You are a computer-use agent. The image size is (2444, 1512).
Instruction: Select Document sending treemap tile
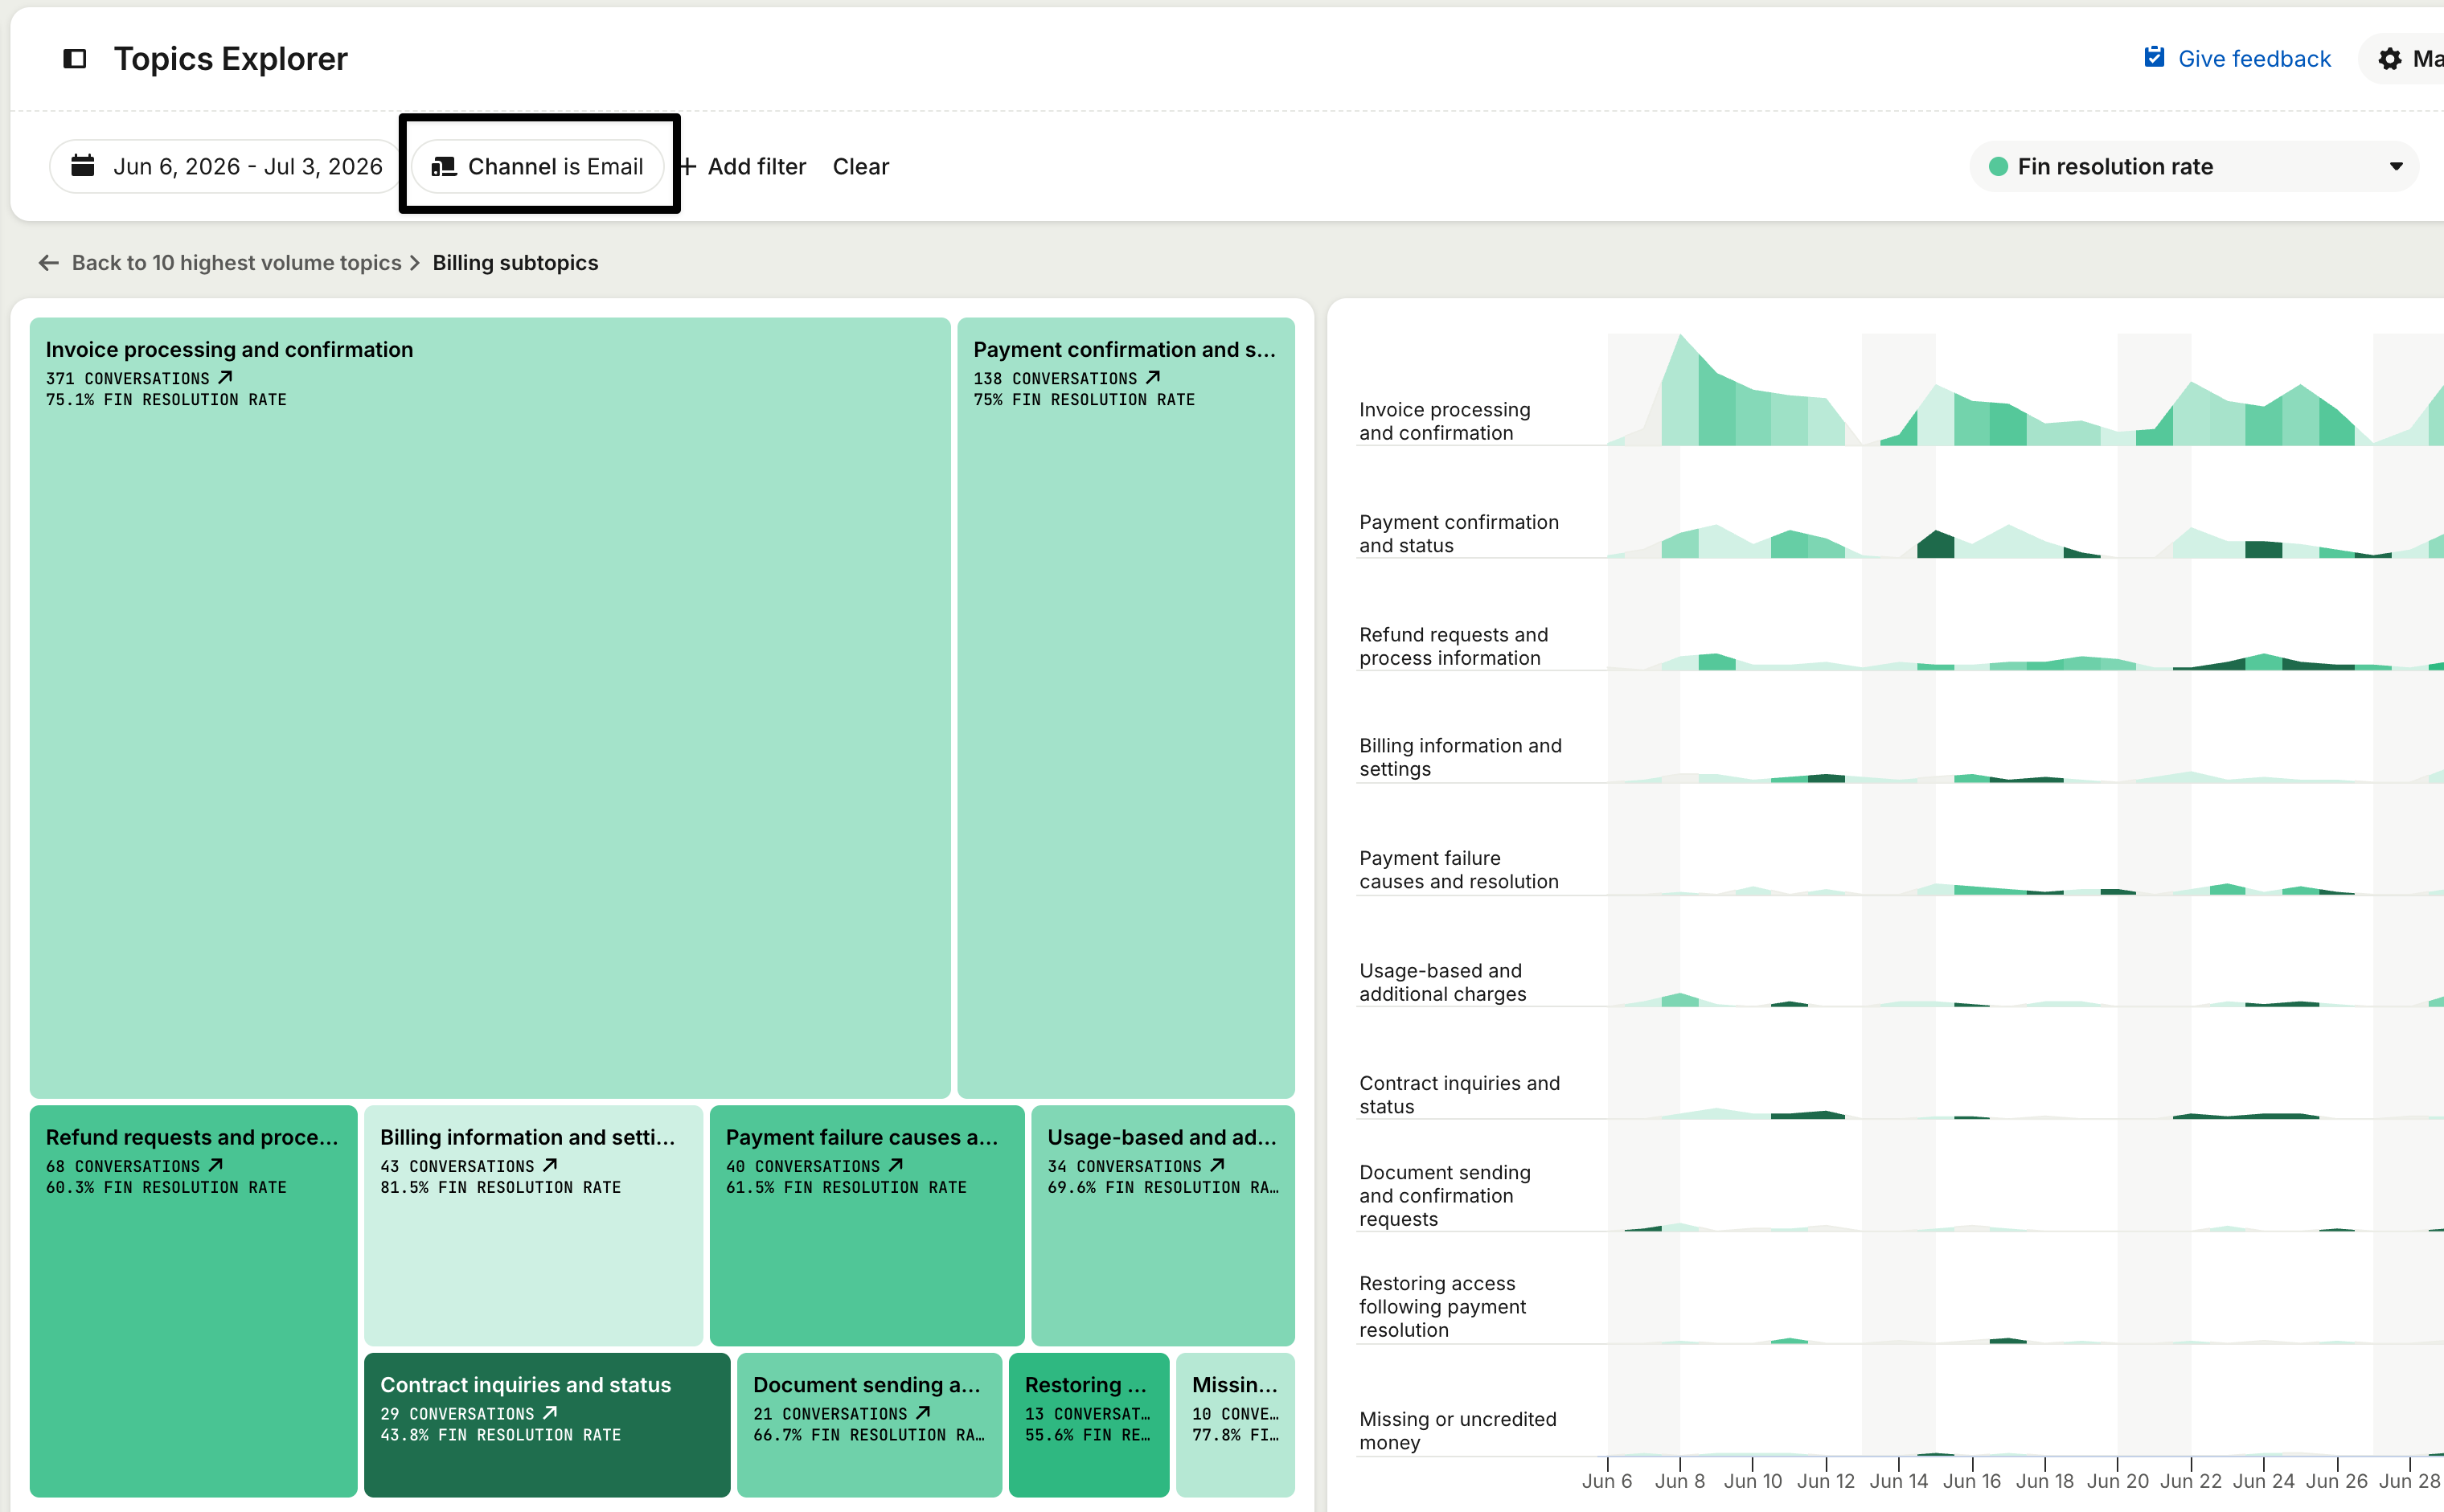(869, 1425)
